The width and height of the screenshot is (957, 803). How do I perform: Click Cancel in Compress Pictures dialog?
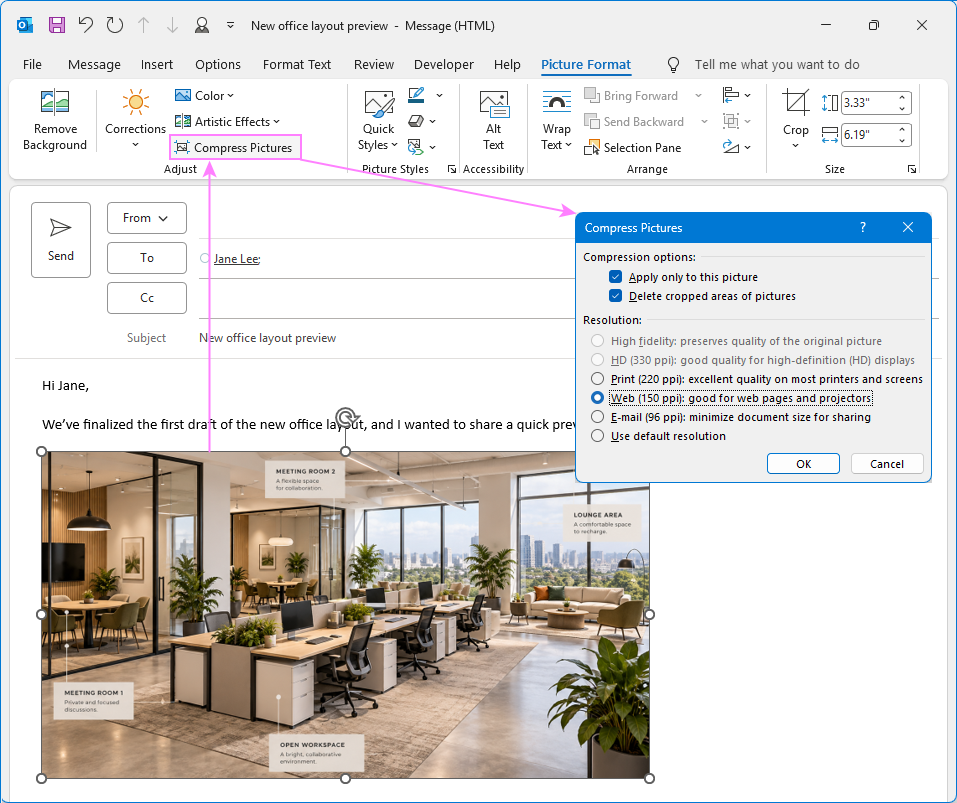point(887,464)
